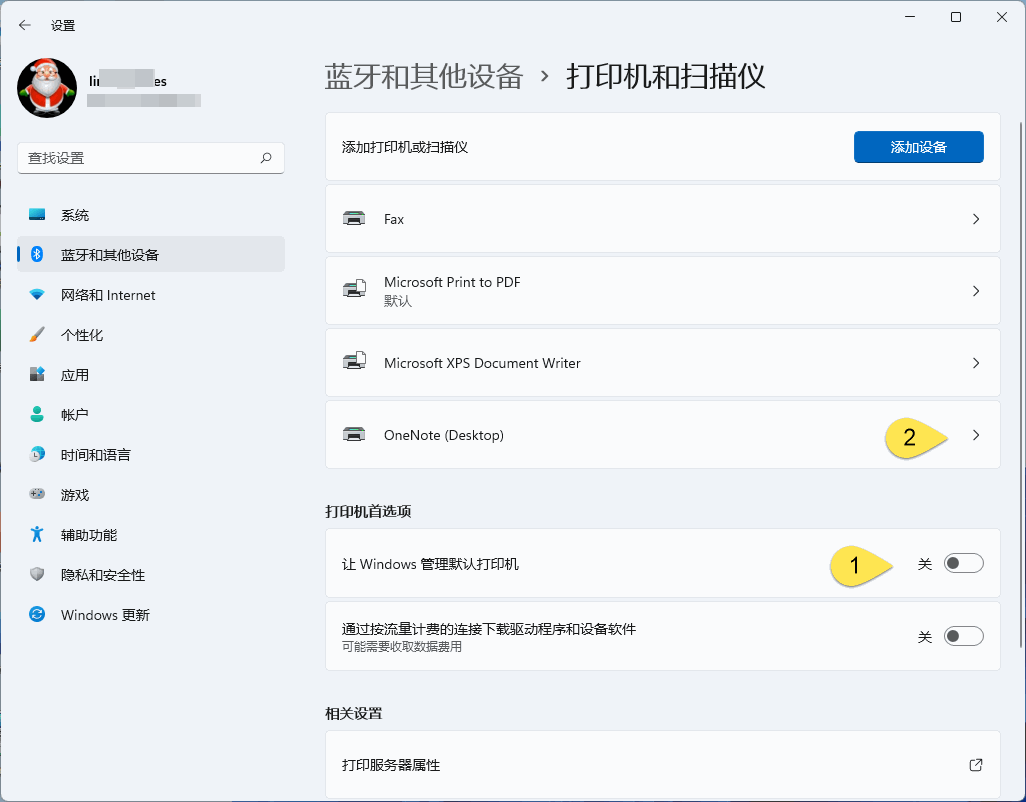Toggle metered connection driver download switch
The height and width of the screenshot is (802, 1026).
(963, 636)
